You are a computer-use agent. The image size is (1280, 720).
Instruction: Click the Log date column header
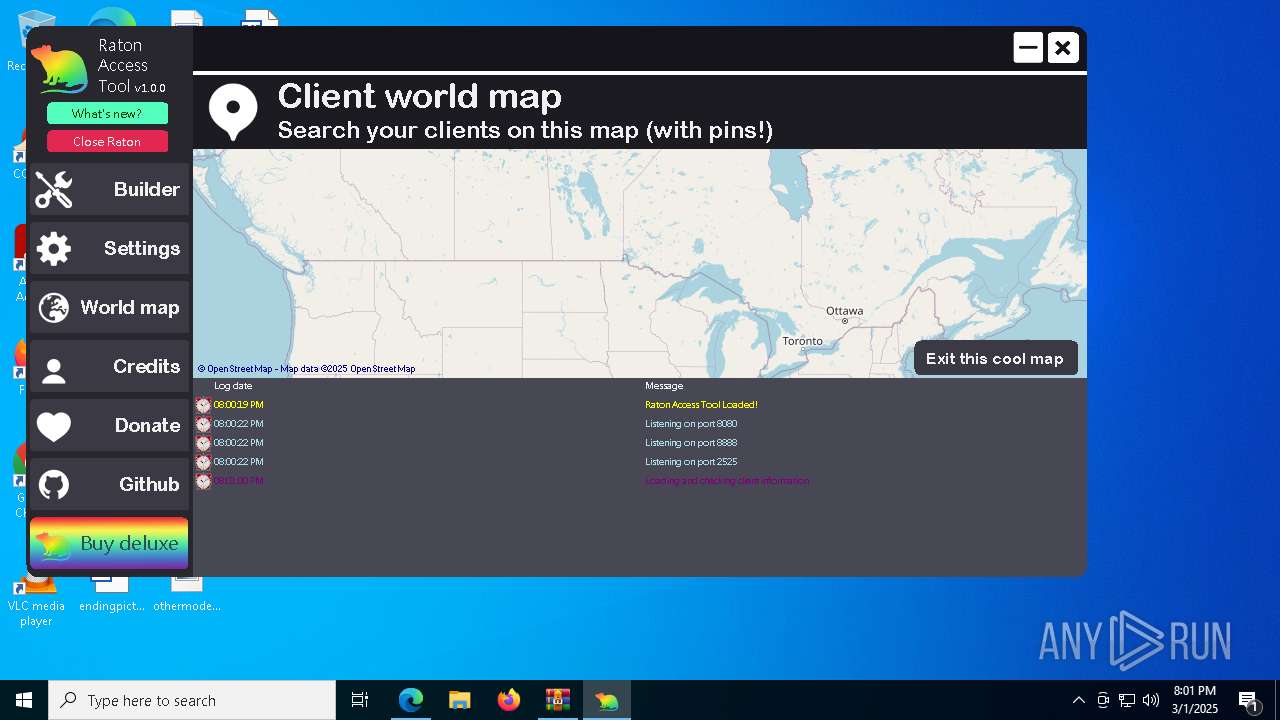coord(233,386)
